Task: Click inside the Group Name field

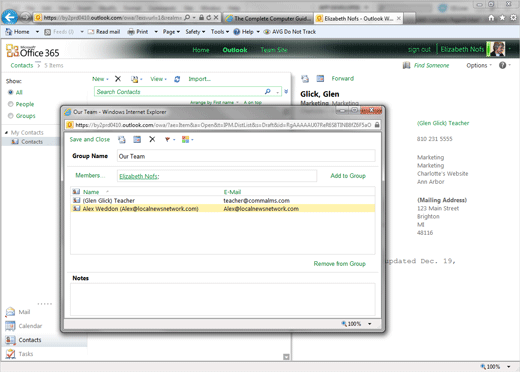Action: 246,156
